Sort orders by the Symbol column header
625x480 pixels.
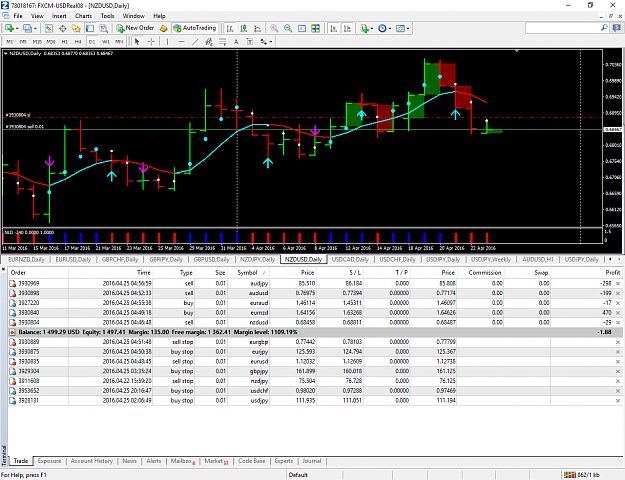tap(247, 273)
